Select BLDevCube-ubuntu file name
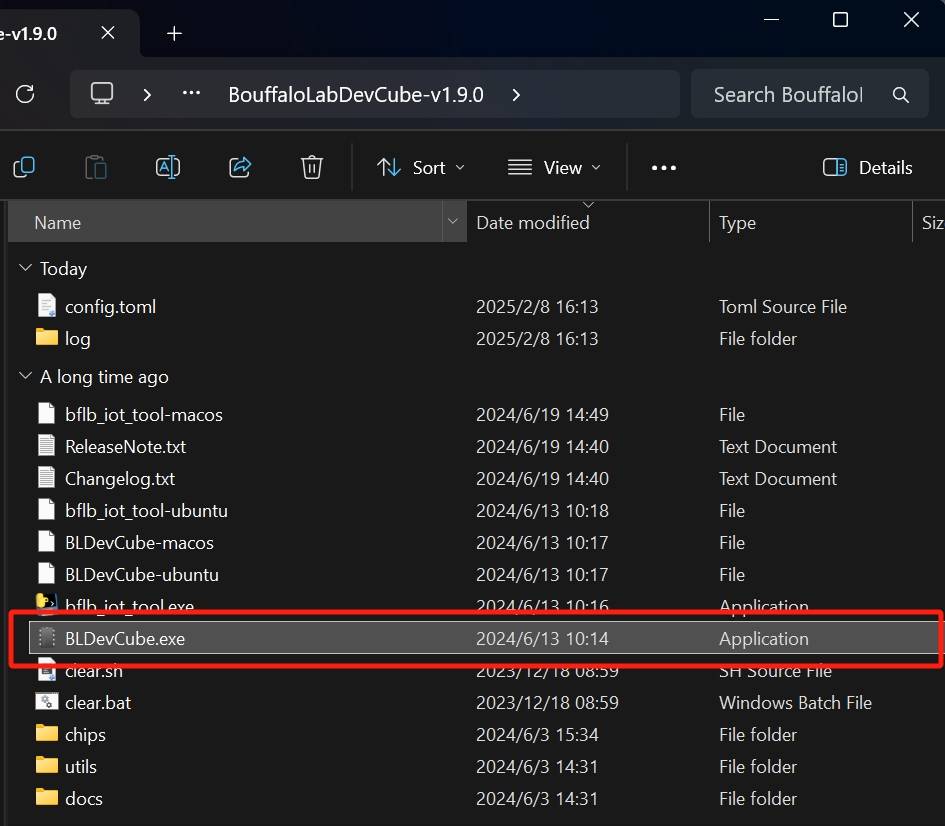This screenshot has width=945, height=826. (x=142, y=574)
